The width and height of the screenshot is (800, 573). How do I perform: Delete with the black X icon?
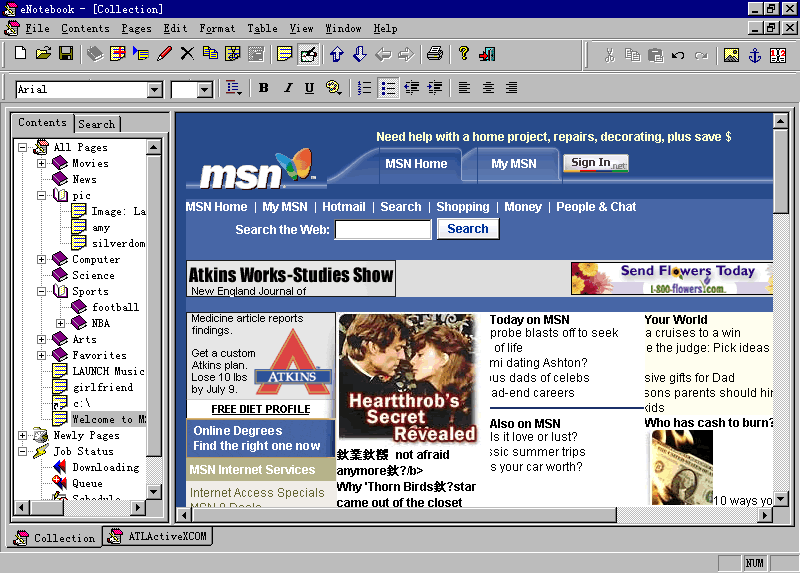pyautogui.click(x=187, y=54)
